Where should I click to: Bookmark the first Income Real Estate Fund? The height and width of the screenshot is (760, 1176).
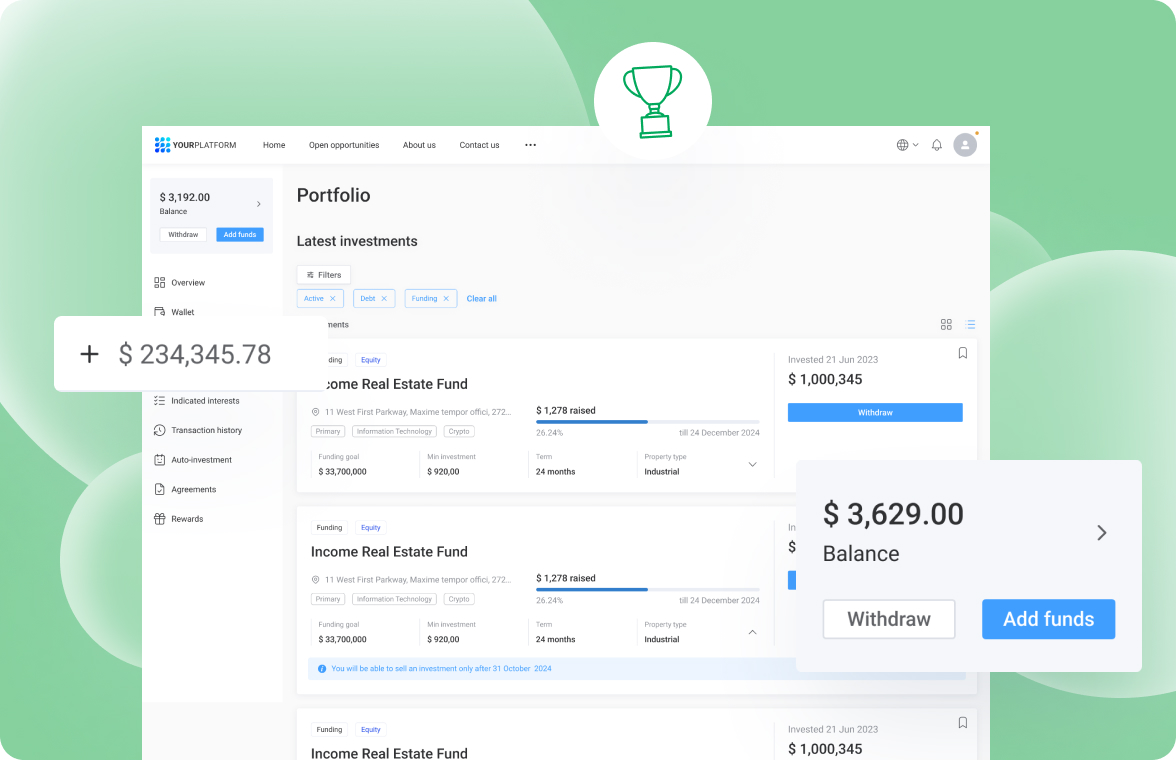(963, 353)
